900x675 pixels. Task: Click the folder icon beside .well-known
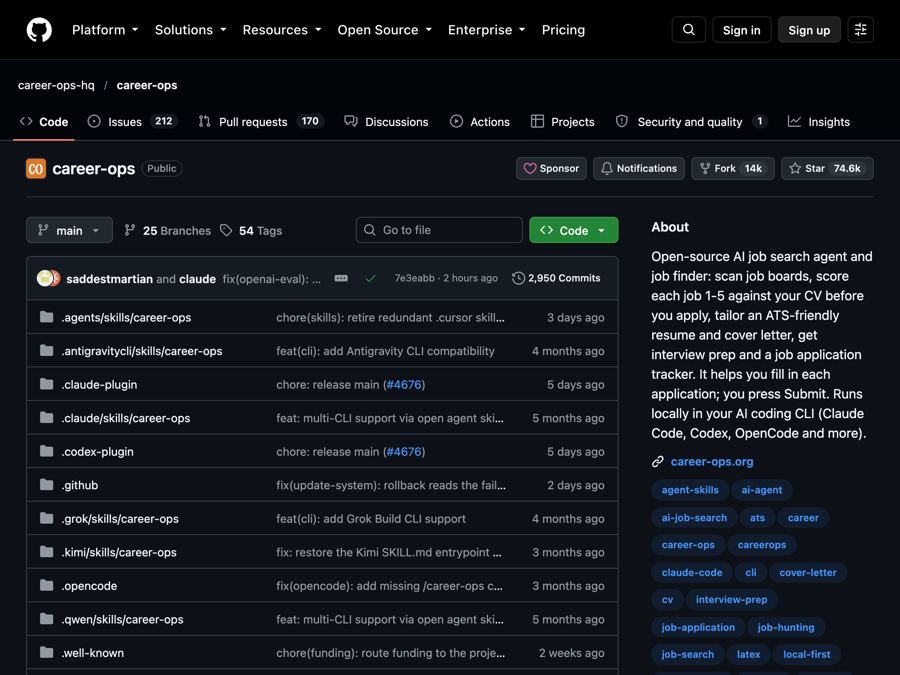46,653
